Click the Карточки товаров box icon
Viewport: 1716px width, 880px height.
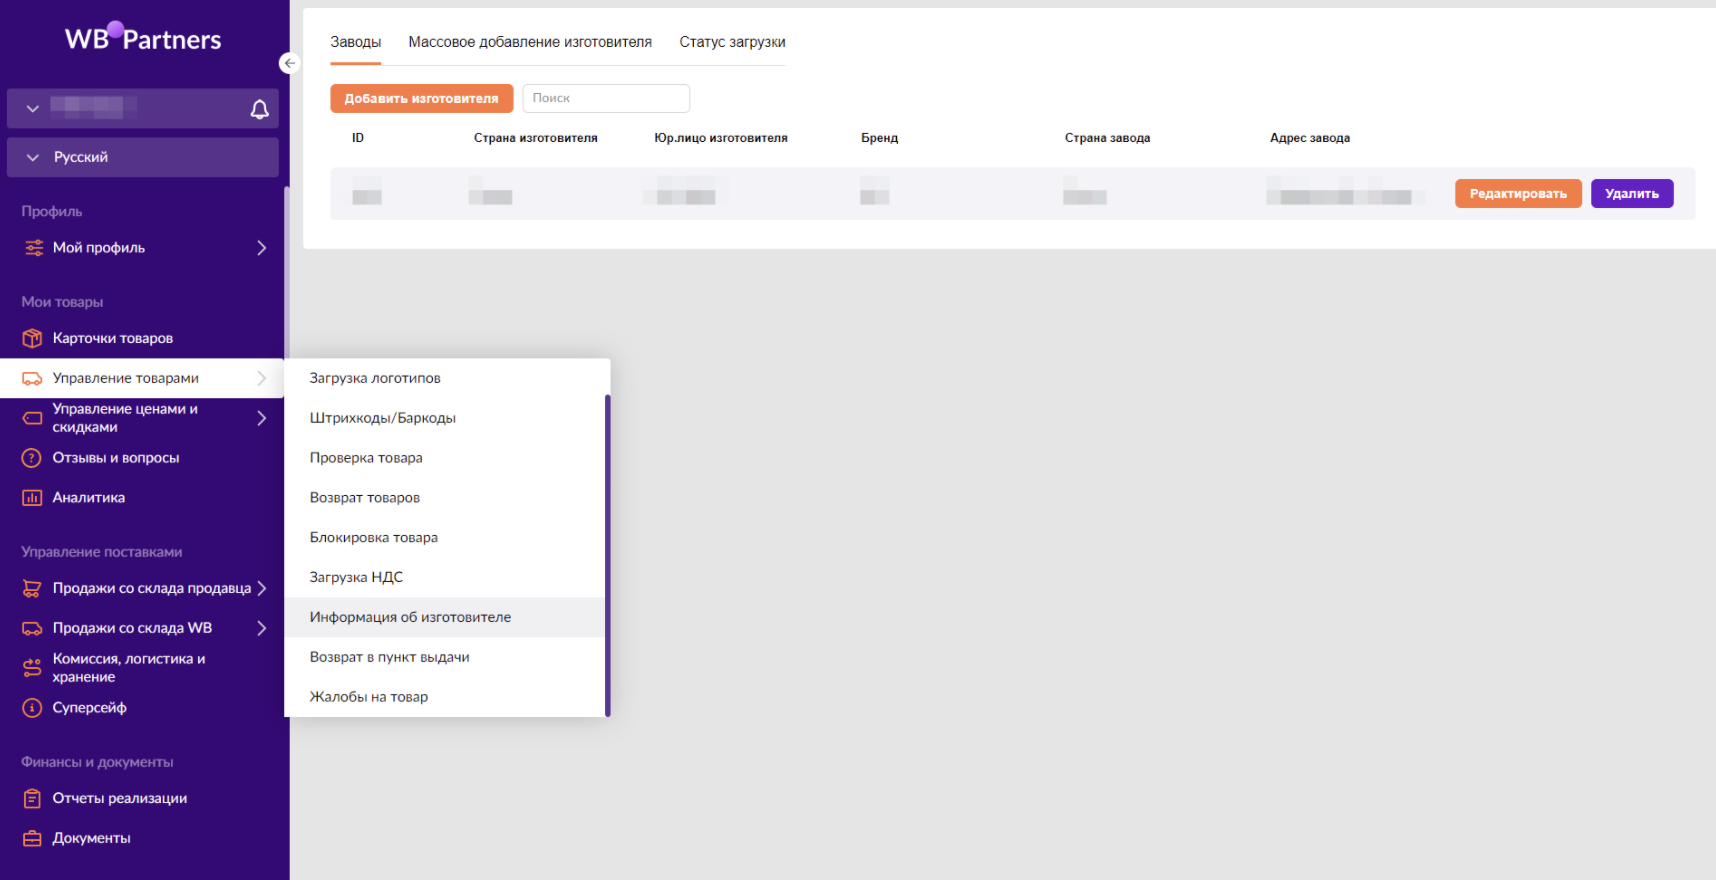pos(32,338)
